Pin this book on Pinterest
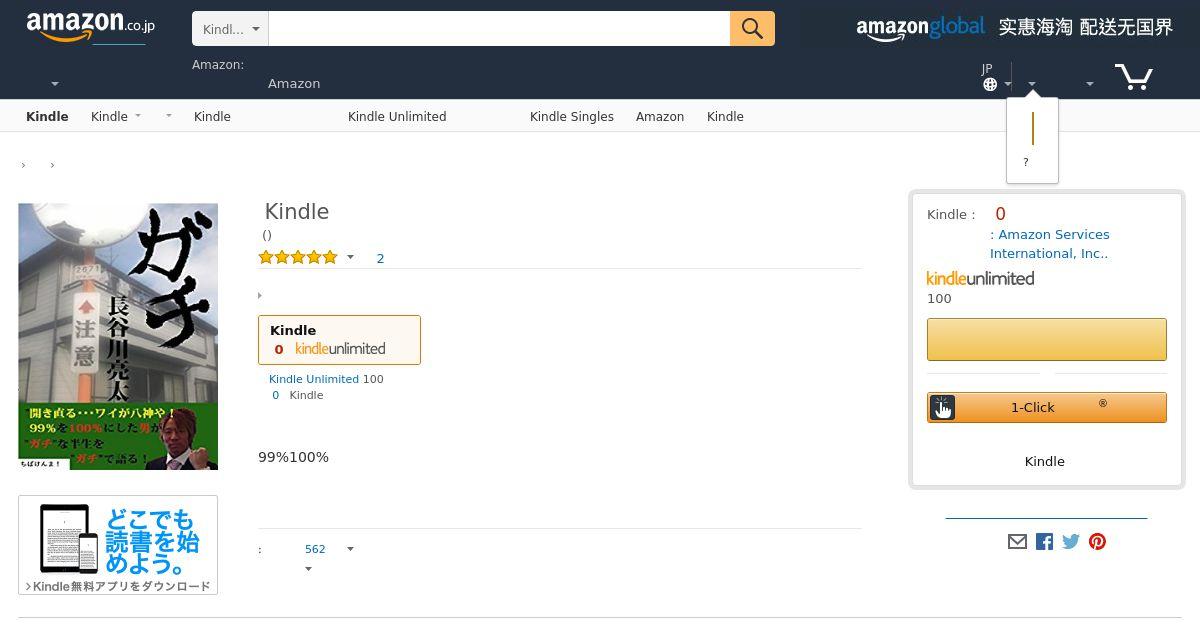Viewport: 1200px width, 630px height. [1098, 541]
